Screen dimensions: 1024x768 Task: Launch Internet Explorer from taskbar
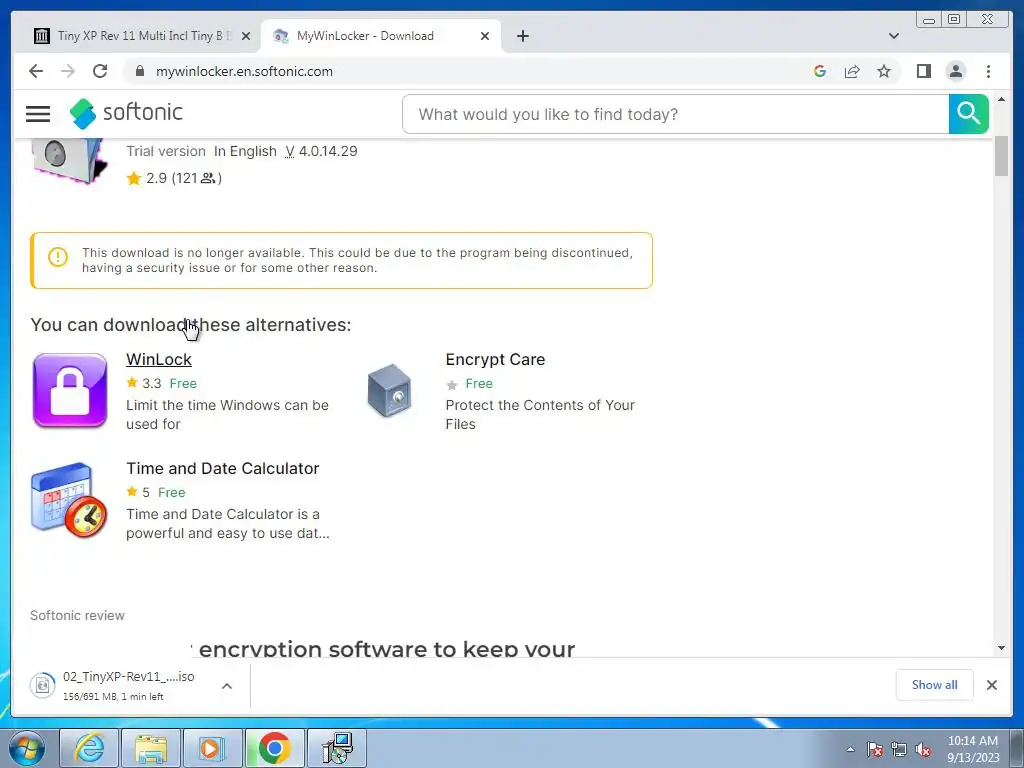pyautogui.click(x=89, y=748)
